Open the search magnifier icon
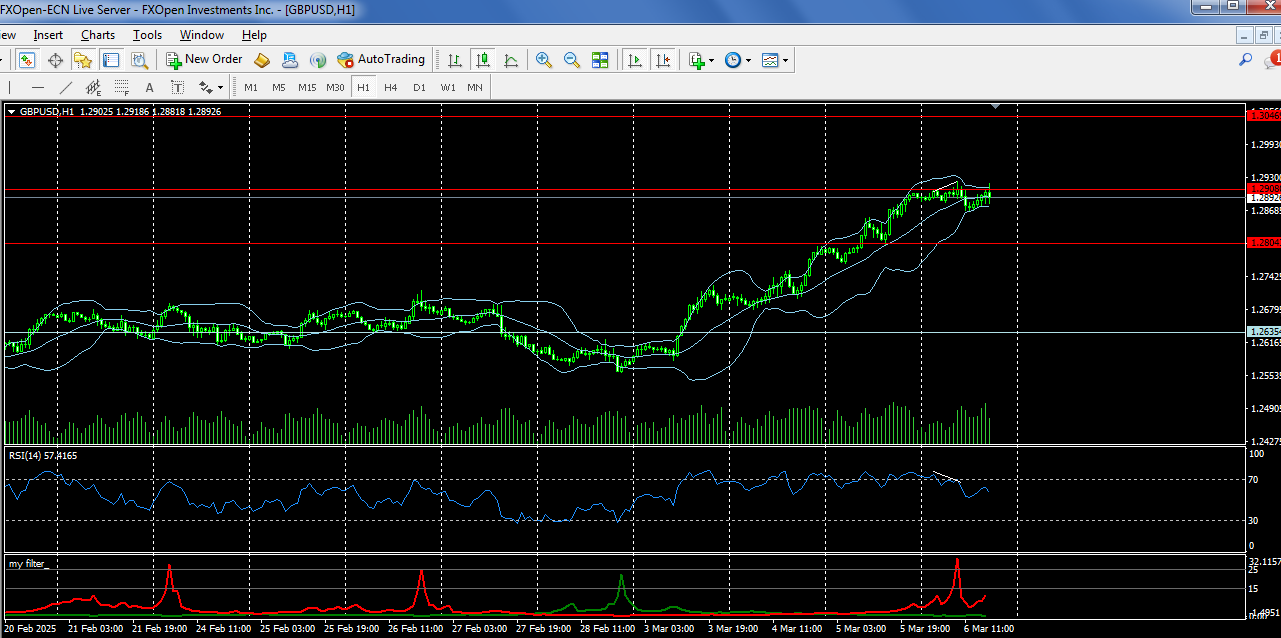The image size is (1281, 638). (x=1245, y=60)
